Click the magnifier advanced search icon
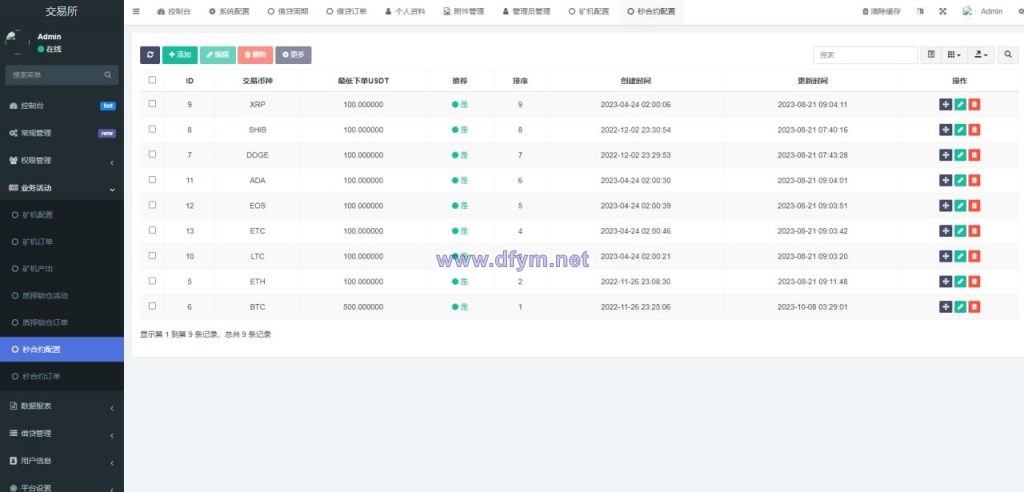The width and height of the screenshot is (1024, 492). 1008,55
